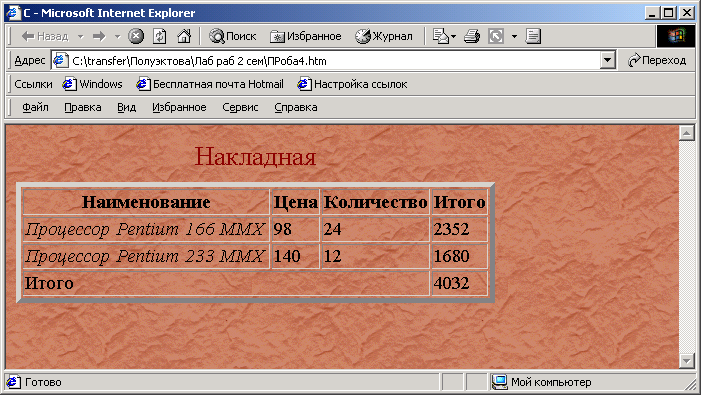Click Процессор Pentium 166 MMX cell

(146, 229)
